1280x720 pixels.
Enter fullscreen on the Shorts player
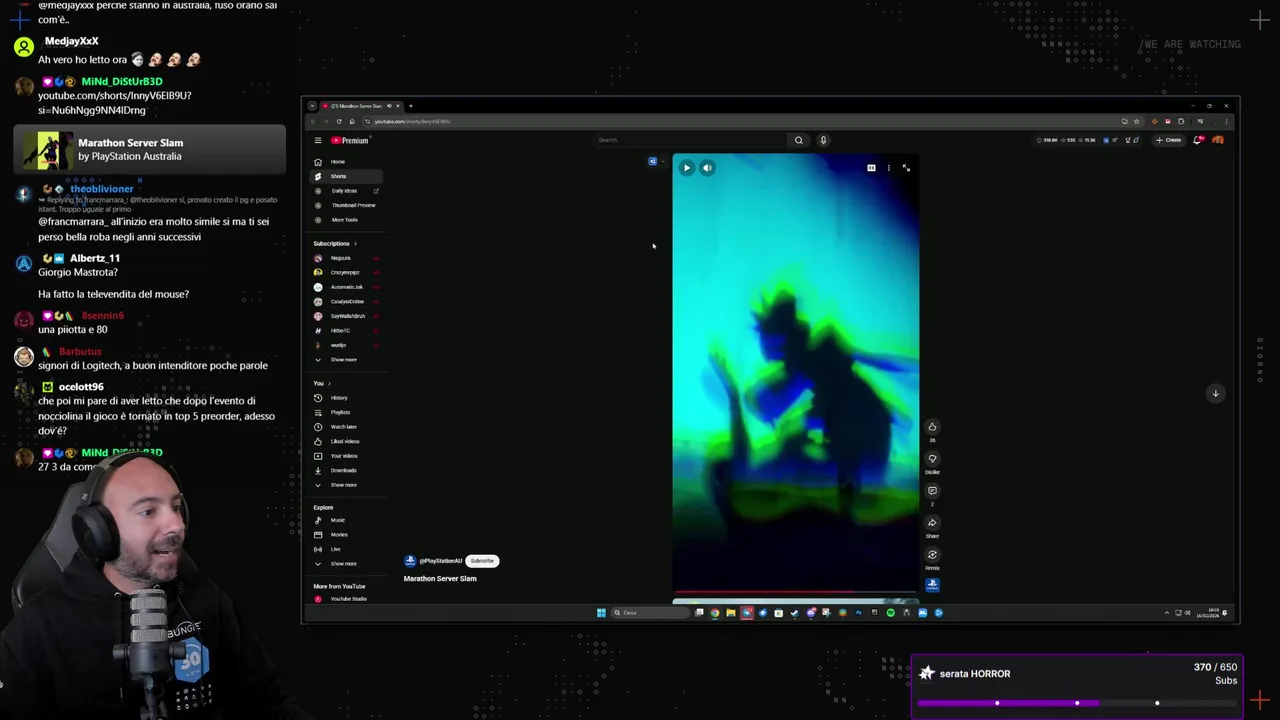point(906,168)
